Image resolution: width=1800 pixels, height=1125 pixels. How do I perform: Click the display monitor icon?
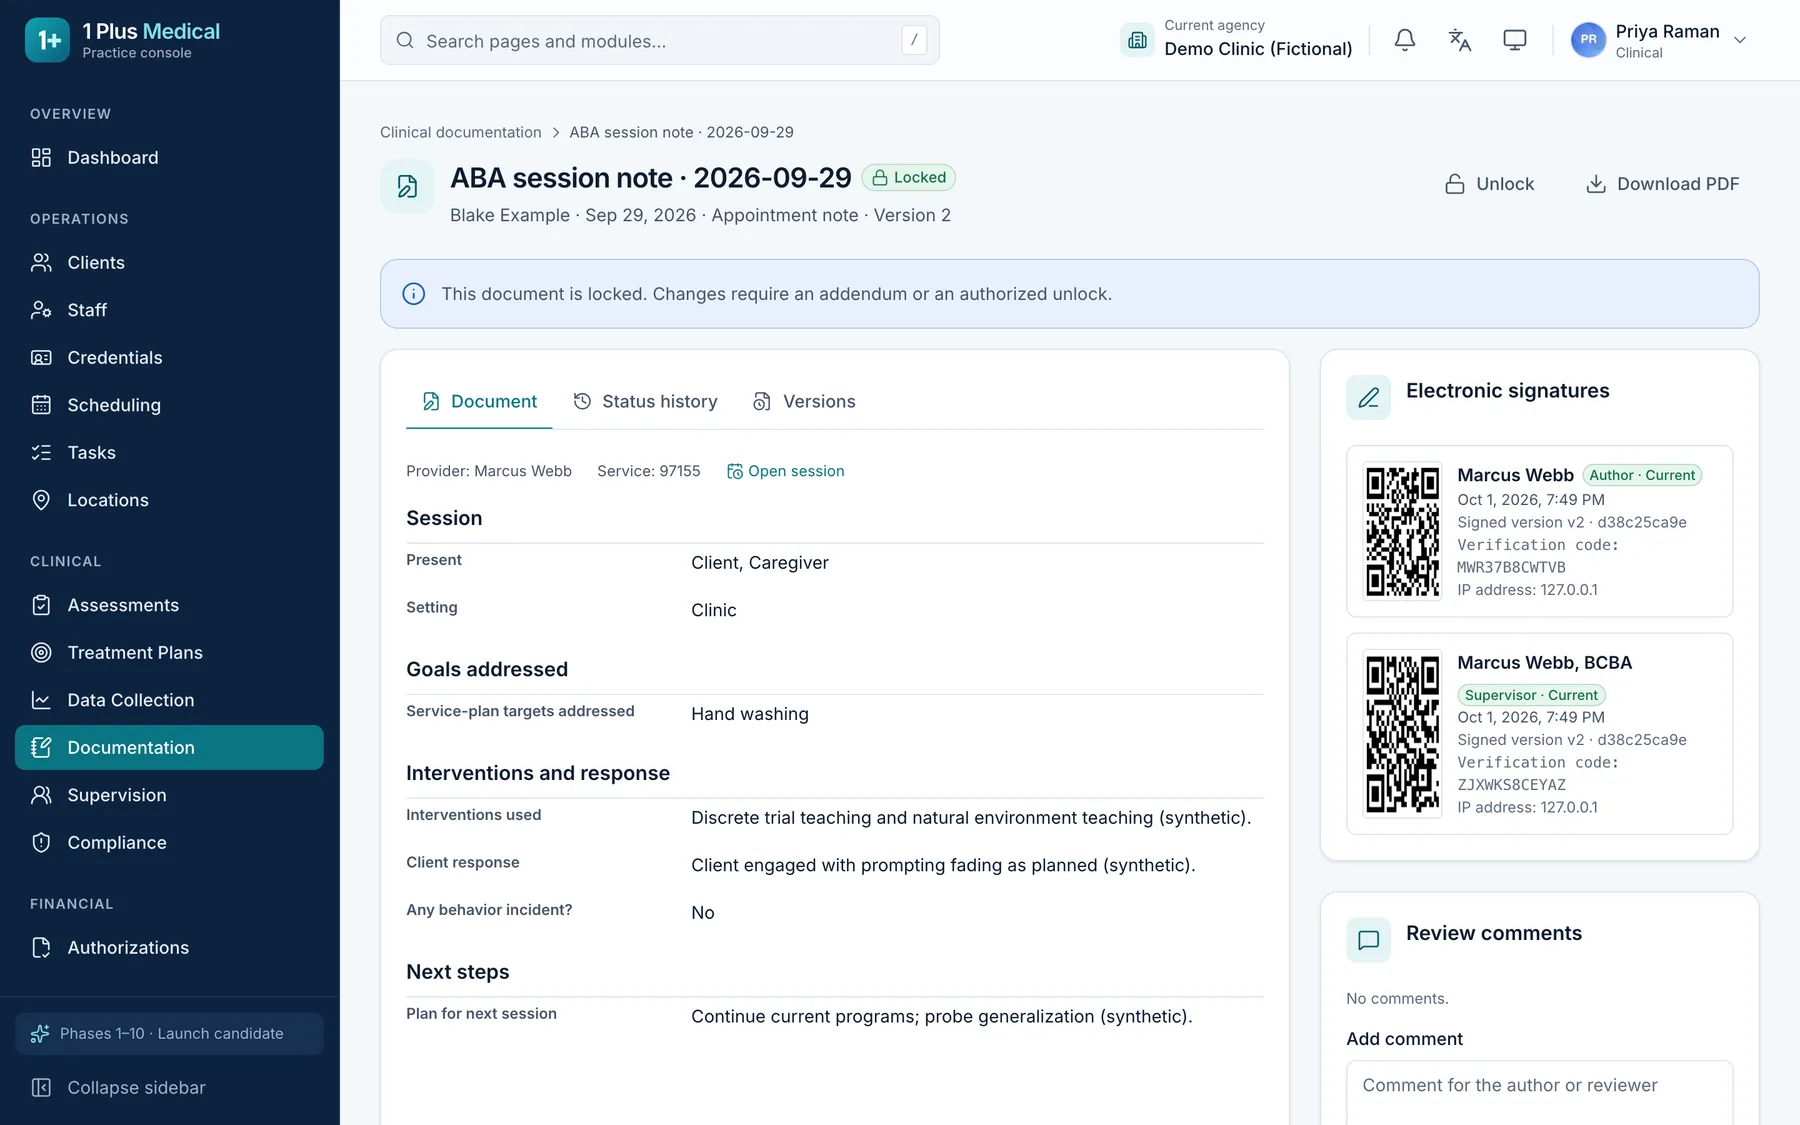1514,40
